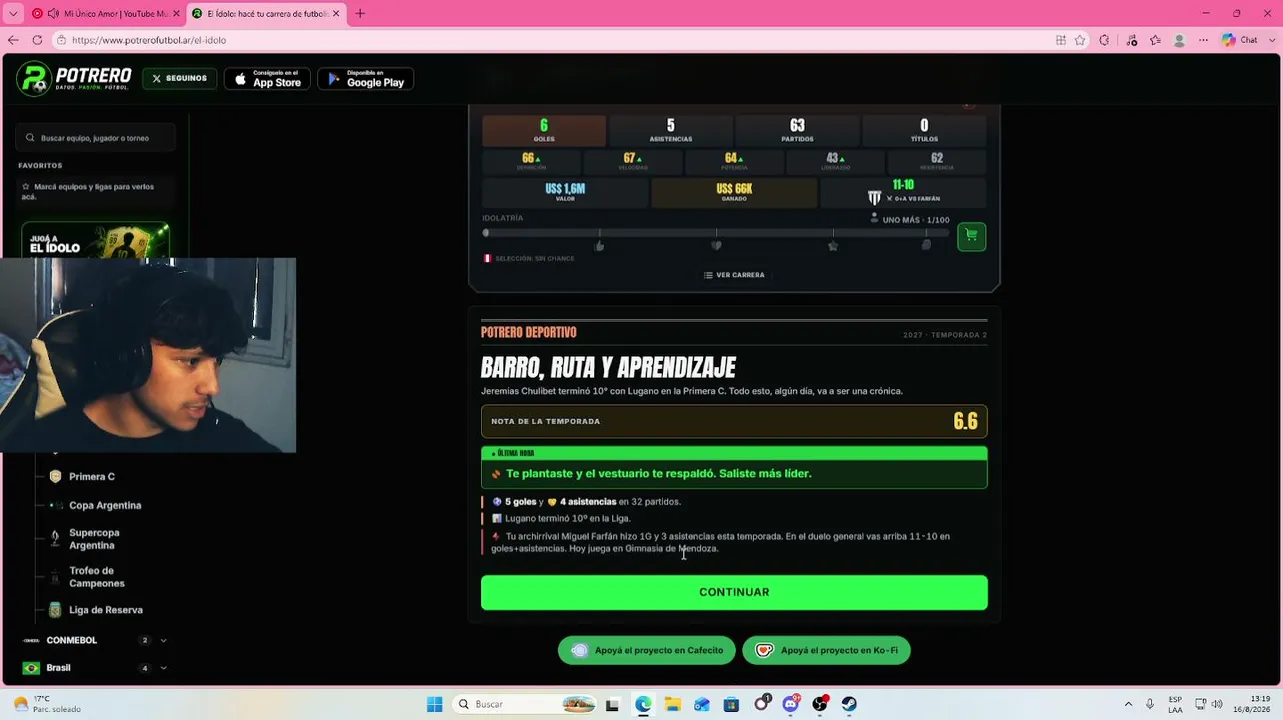Click the 11-10 rivalry vs Farfán box

tap(903, 192)
